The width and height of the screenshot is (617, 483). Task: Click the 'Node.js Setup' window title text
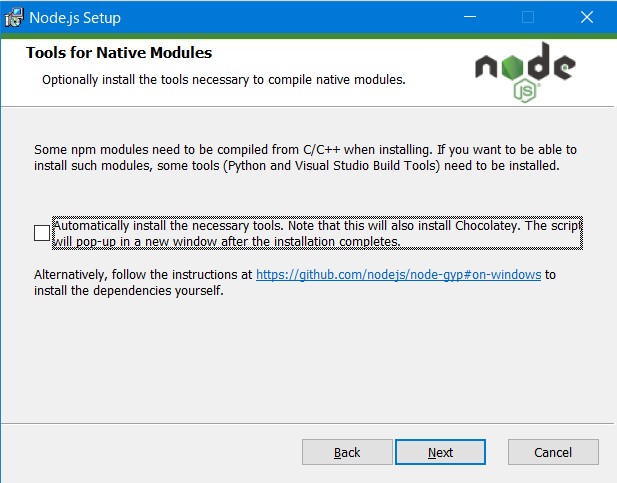pyautogui.click(x=75, y=18)
